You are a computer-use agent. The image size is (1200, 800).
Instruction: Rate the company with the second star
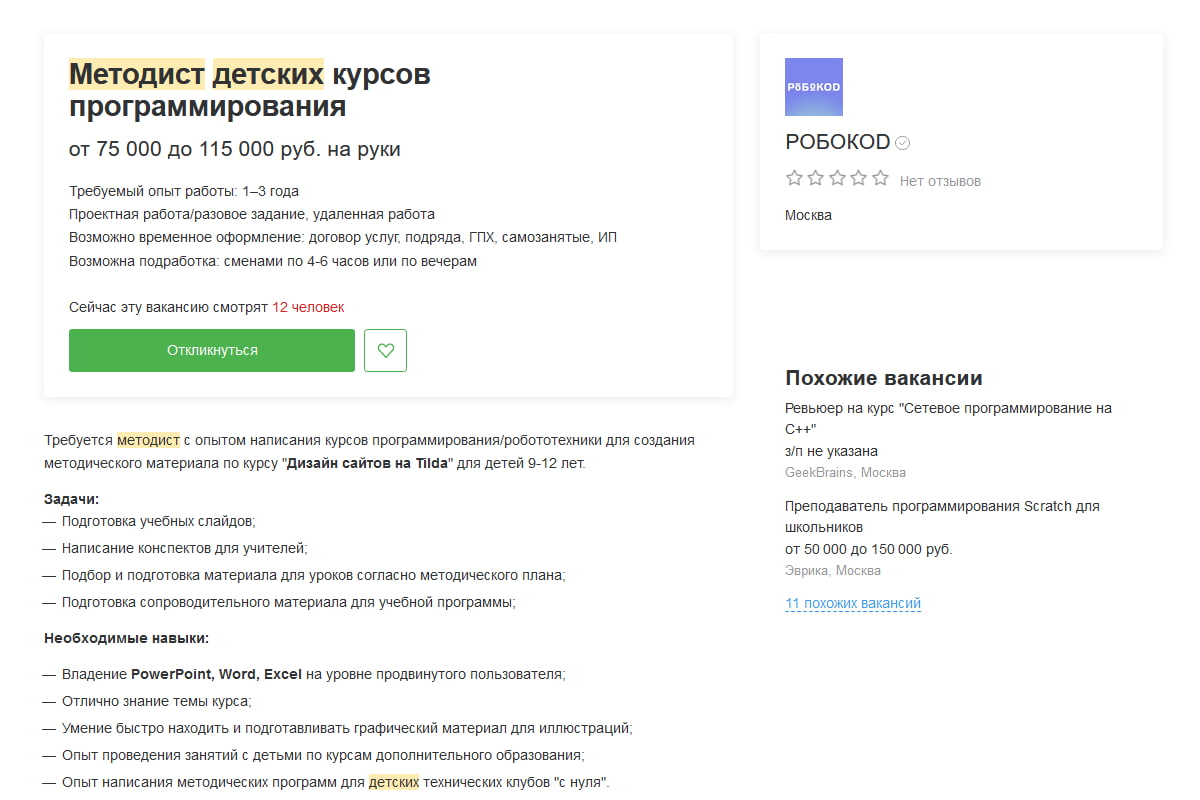coord(816,177)
